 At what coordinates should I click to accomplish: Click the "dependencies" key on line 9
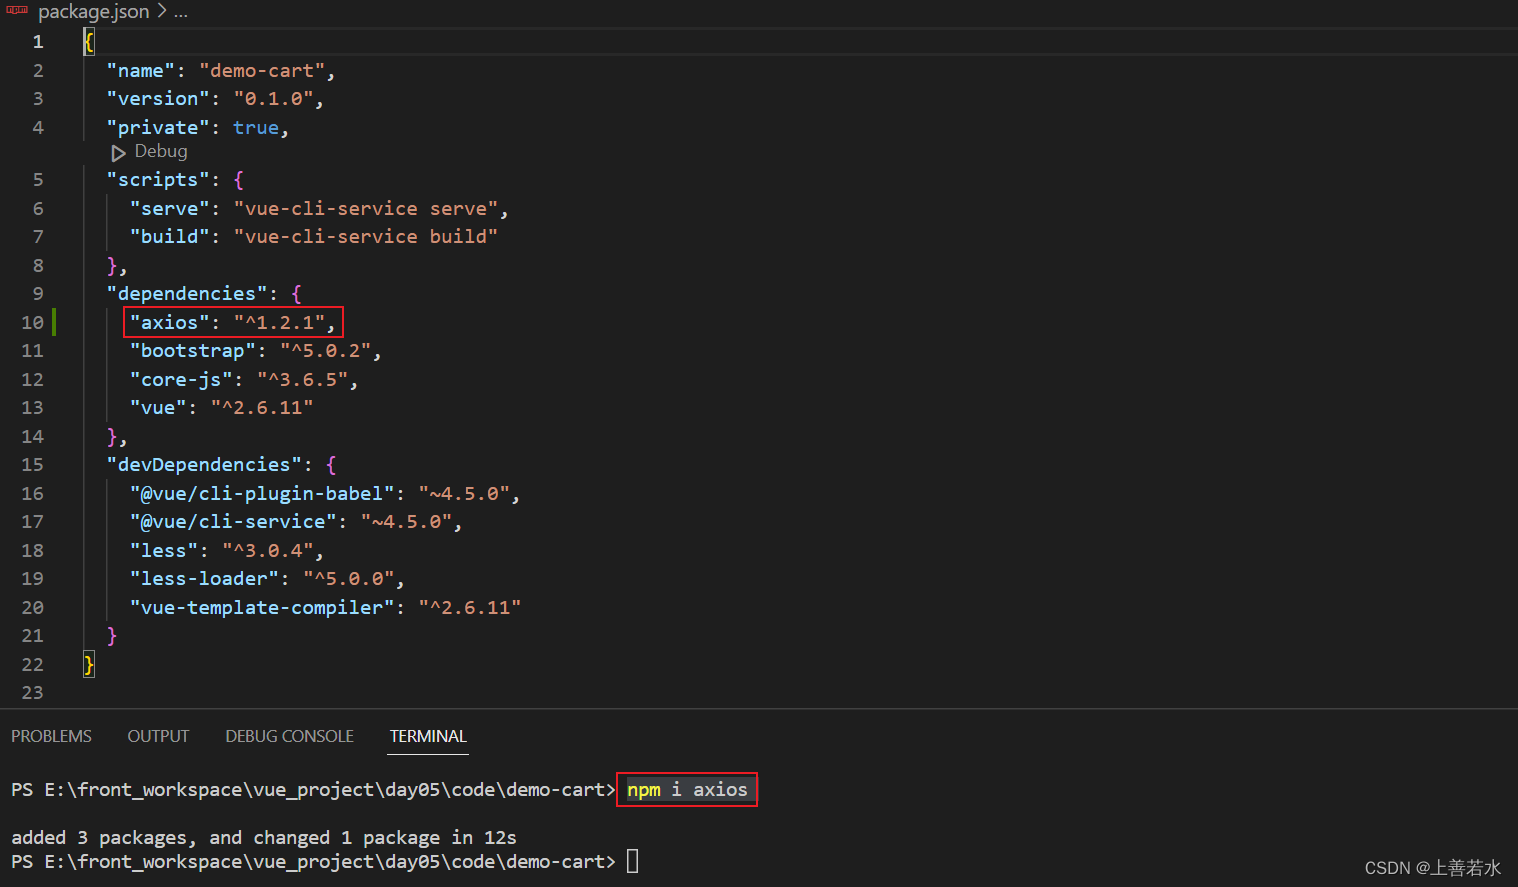coord(187,294)
